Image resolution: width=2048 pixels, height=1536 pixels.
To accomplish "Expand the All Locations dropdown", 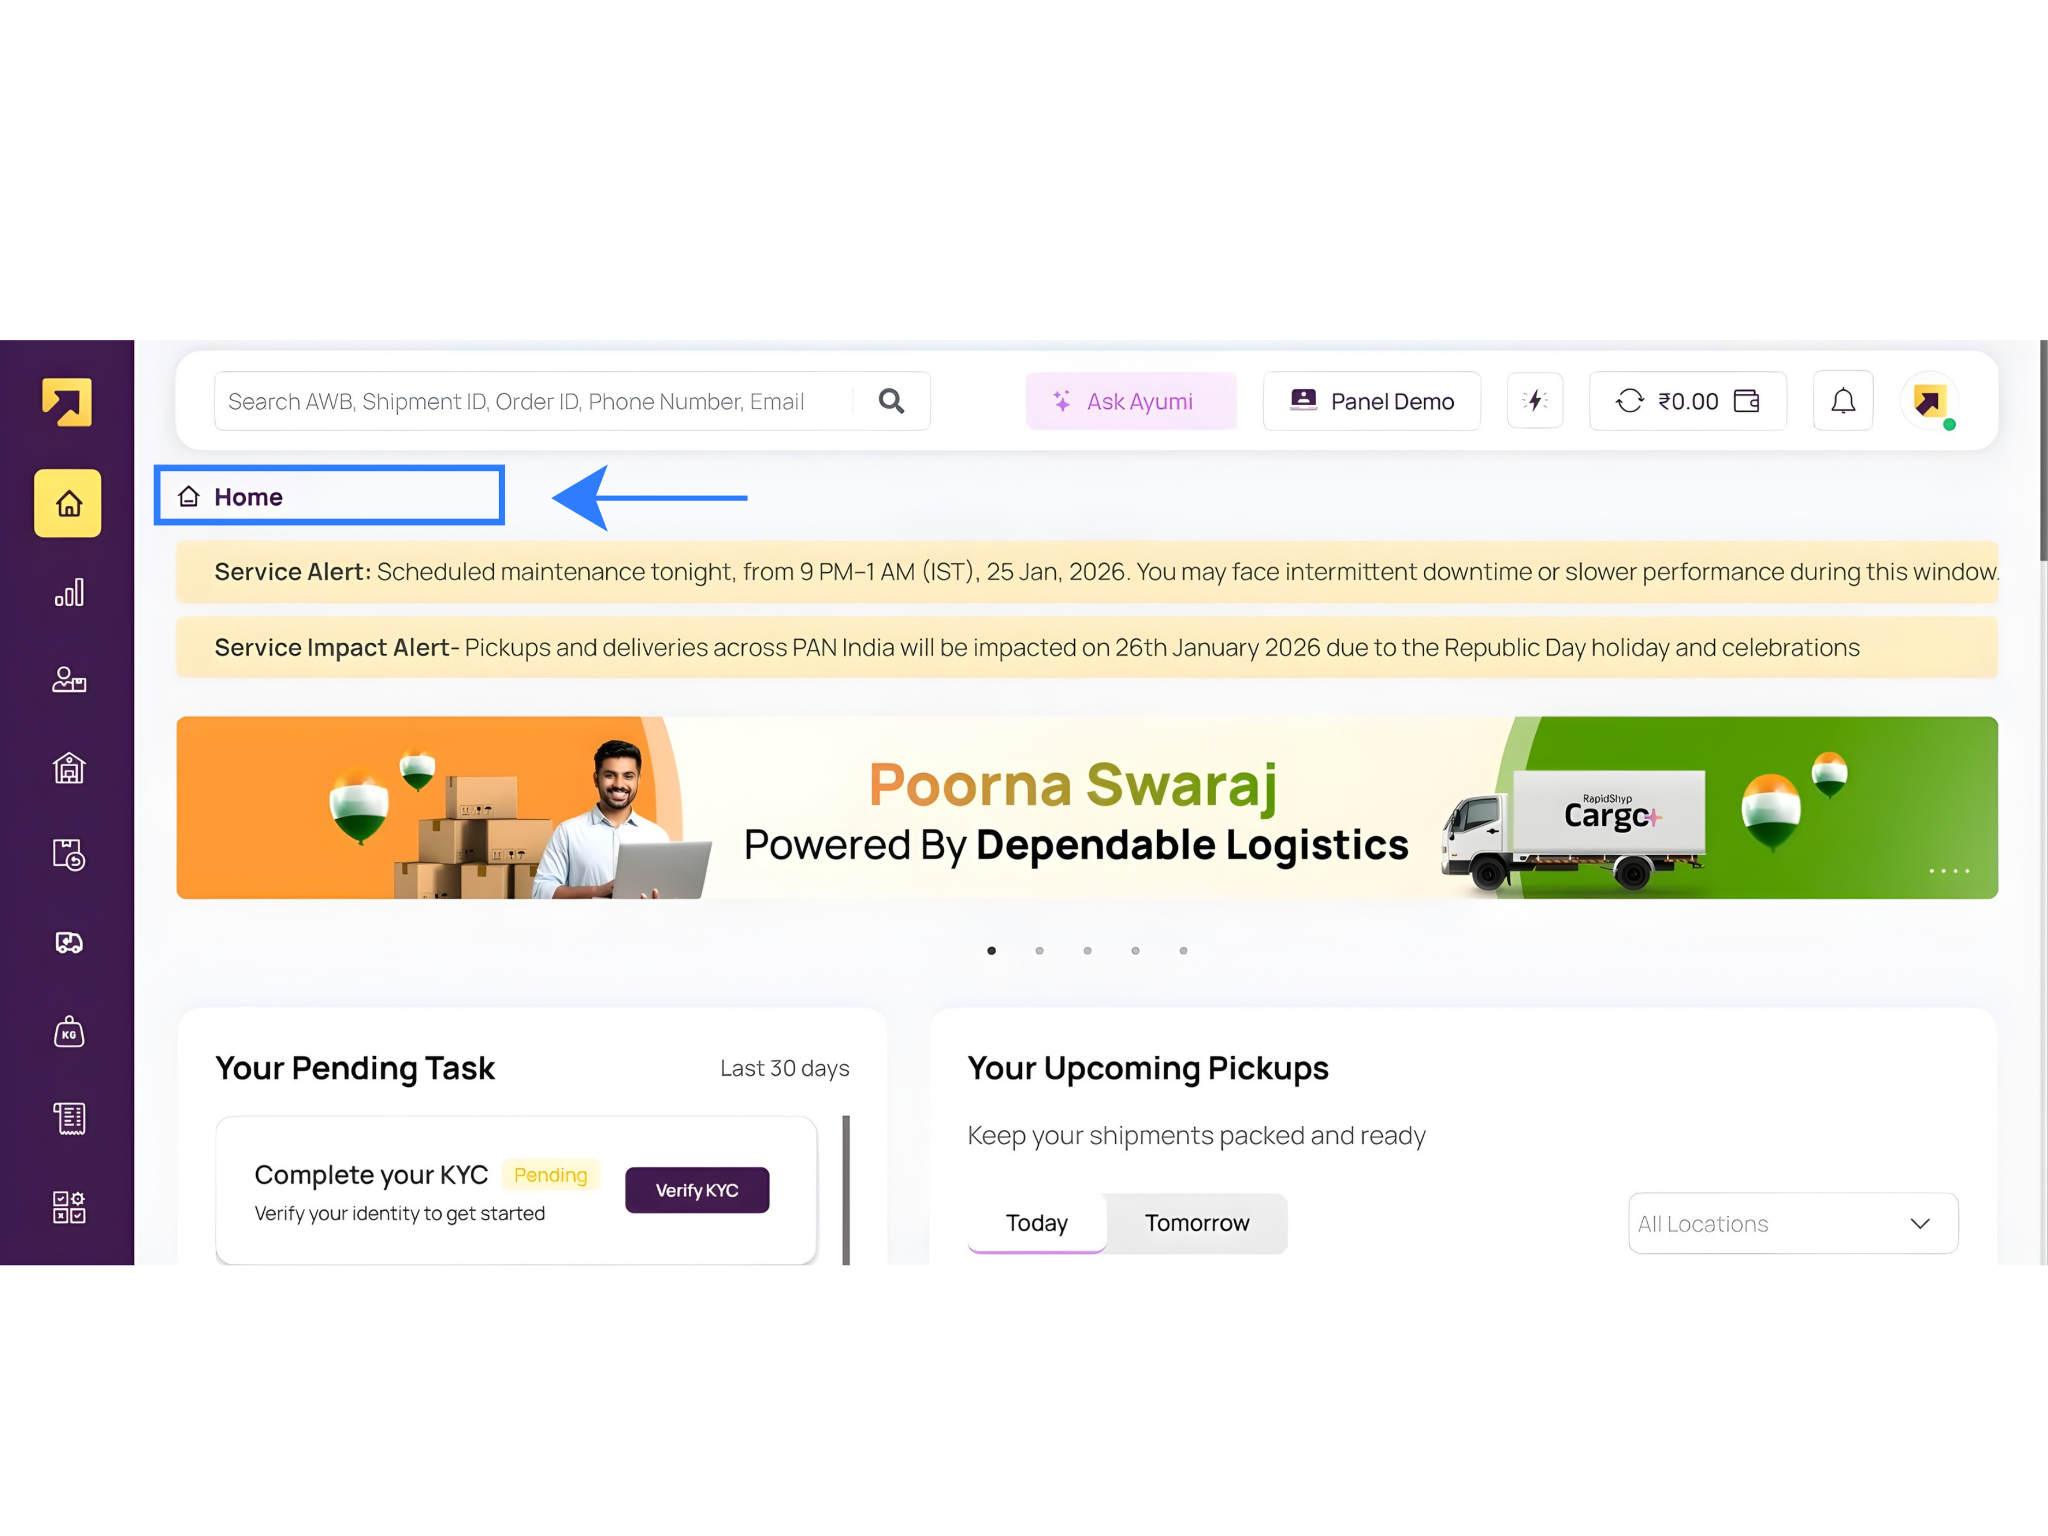I will (x=1793, y=1223).
